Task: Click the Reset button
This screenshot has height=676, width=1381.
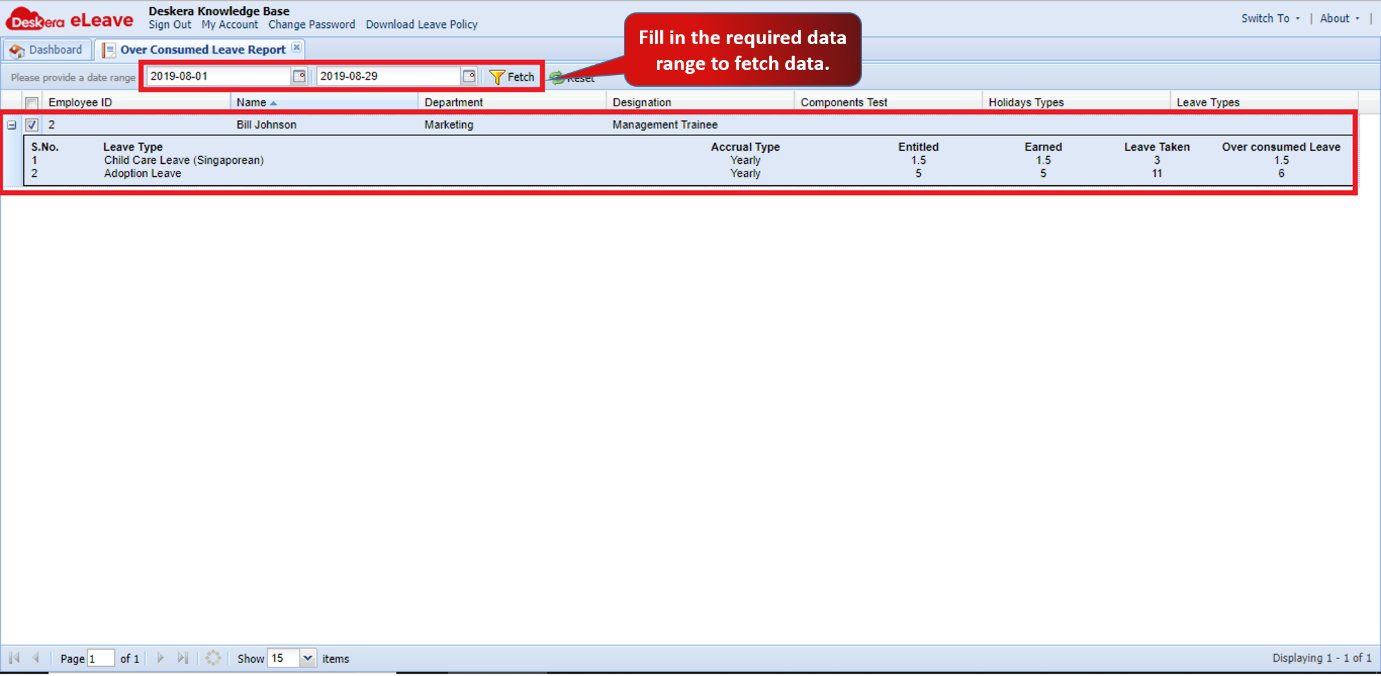Action: tap(572, 77)
